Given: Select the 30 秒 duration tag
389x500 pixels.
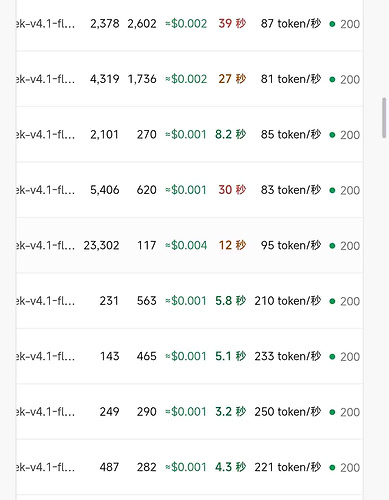Looking at the screenshot, I should (232, 190).
